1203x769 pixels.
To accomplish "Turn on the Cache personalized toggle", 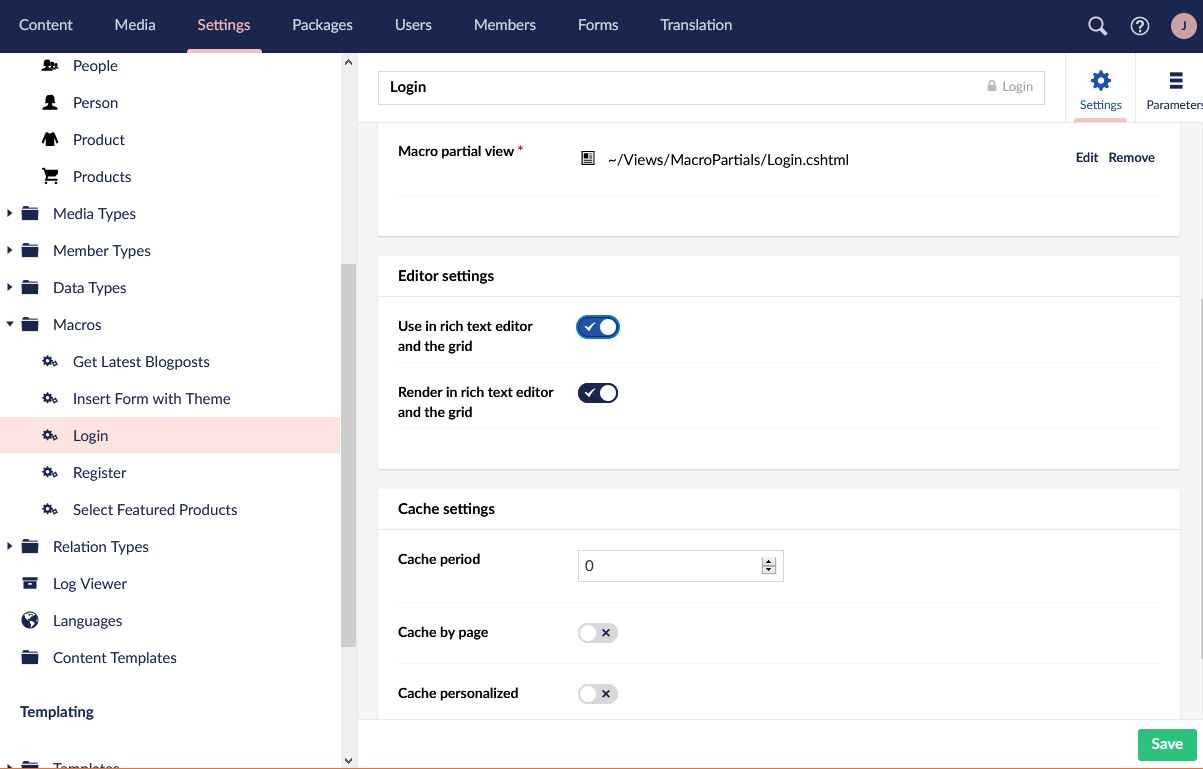I will pyautogui.click(x=598, y=694).
